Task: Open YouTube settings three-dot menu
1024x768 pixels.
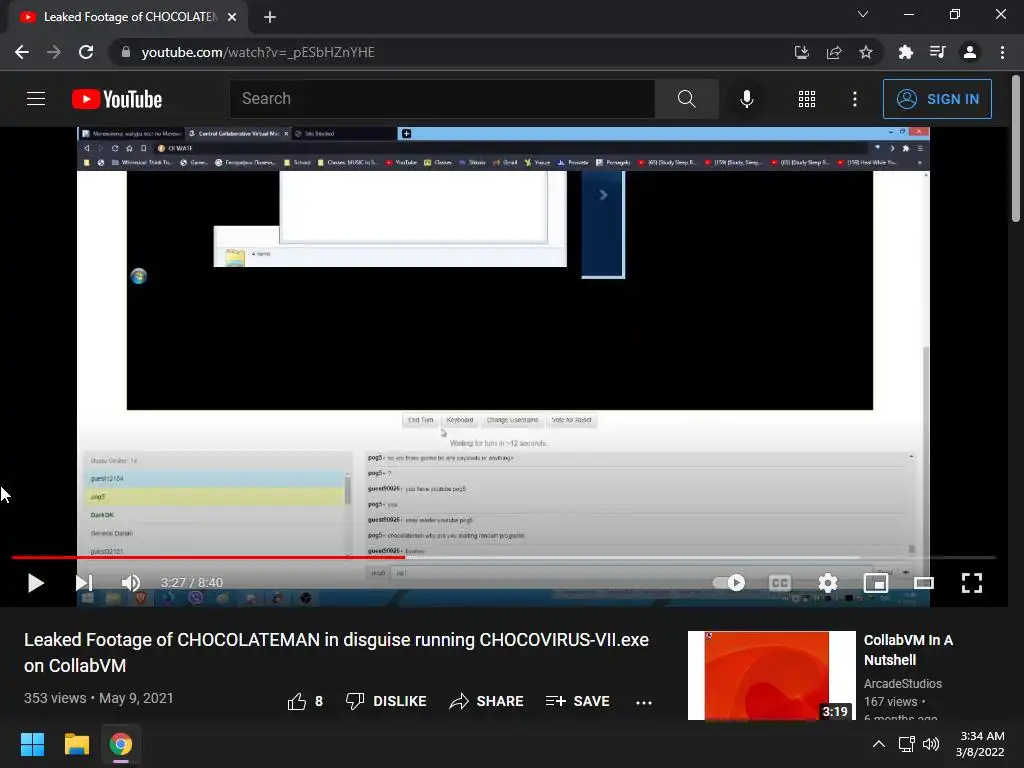Action: (855, 99)
